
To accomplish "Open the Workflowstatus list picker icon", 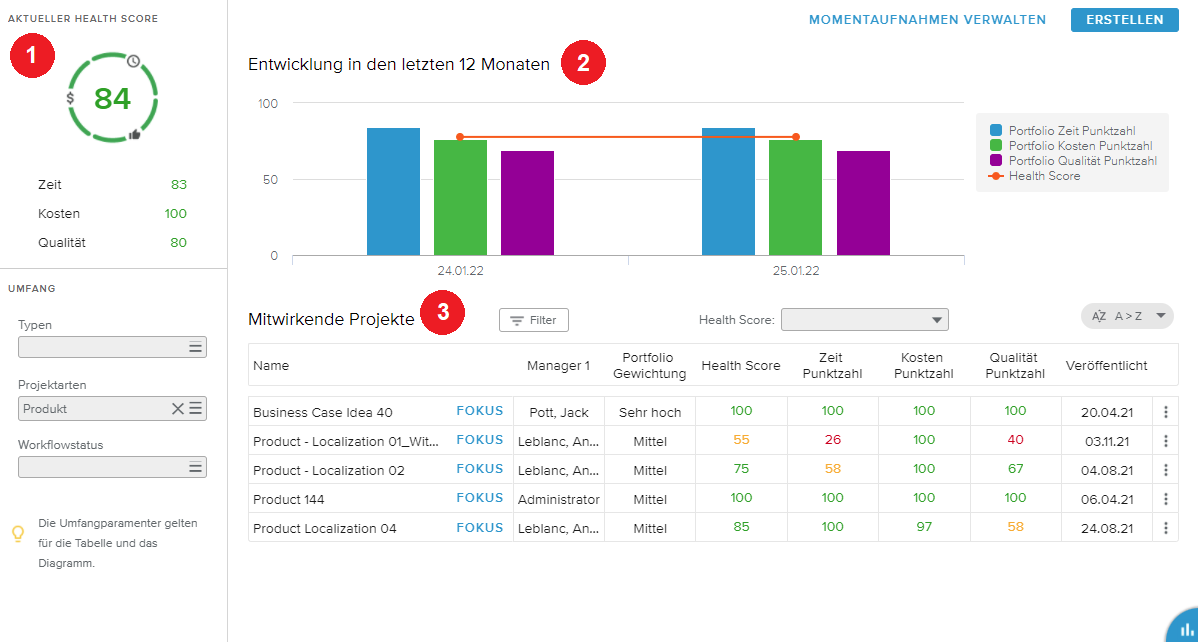I will 196,468.
